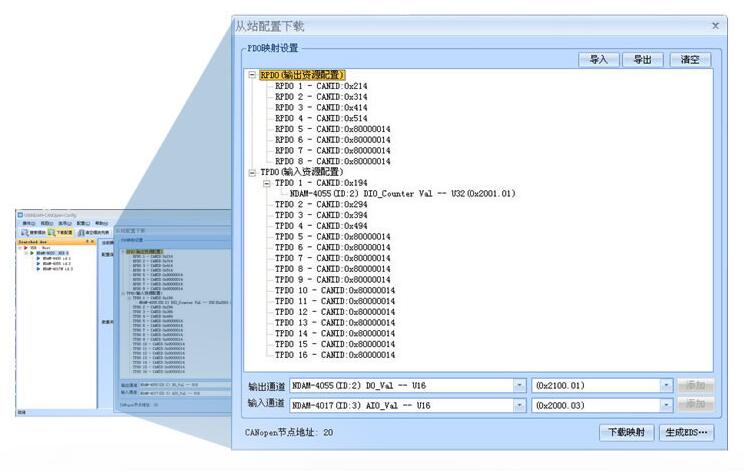
Task: Click the 生成EDS button
Action: point(686,433)
